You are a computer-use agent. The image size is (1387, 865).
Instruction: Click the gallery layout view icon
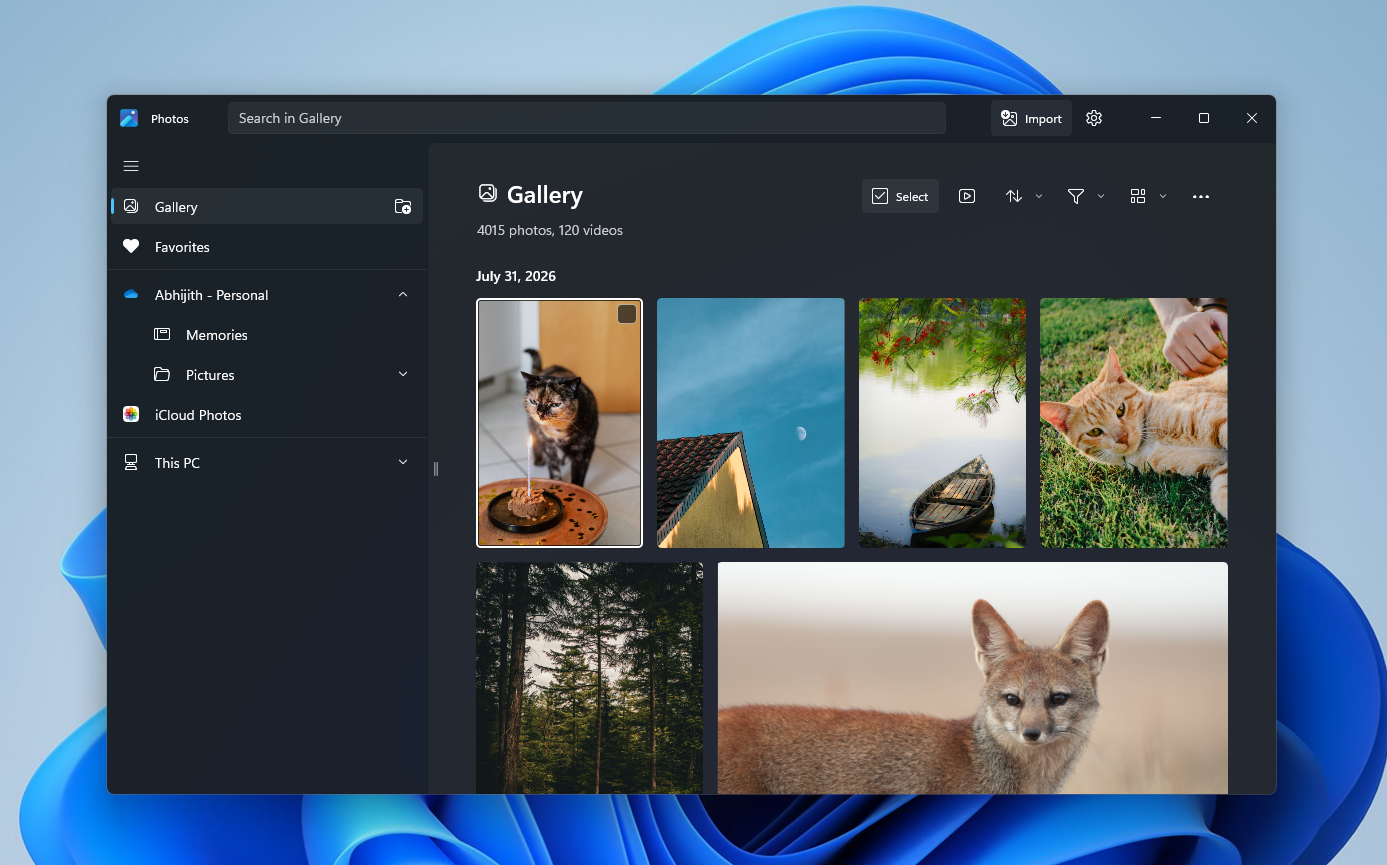pyautogui.click(x=1138, y=196)
